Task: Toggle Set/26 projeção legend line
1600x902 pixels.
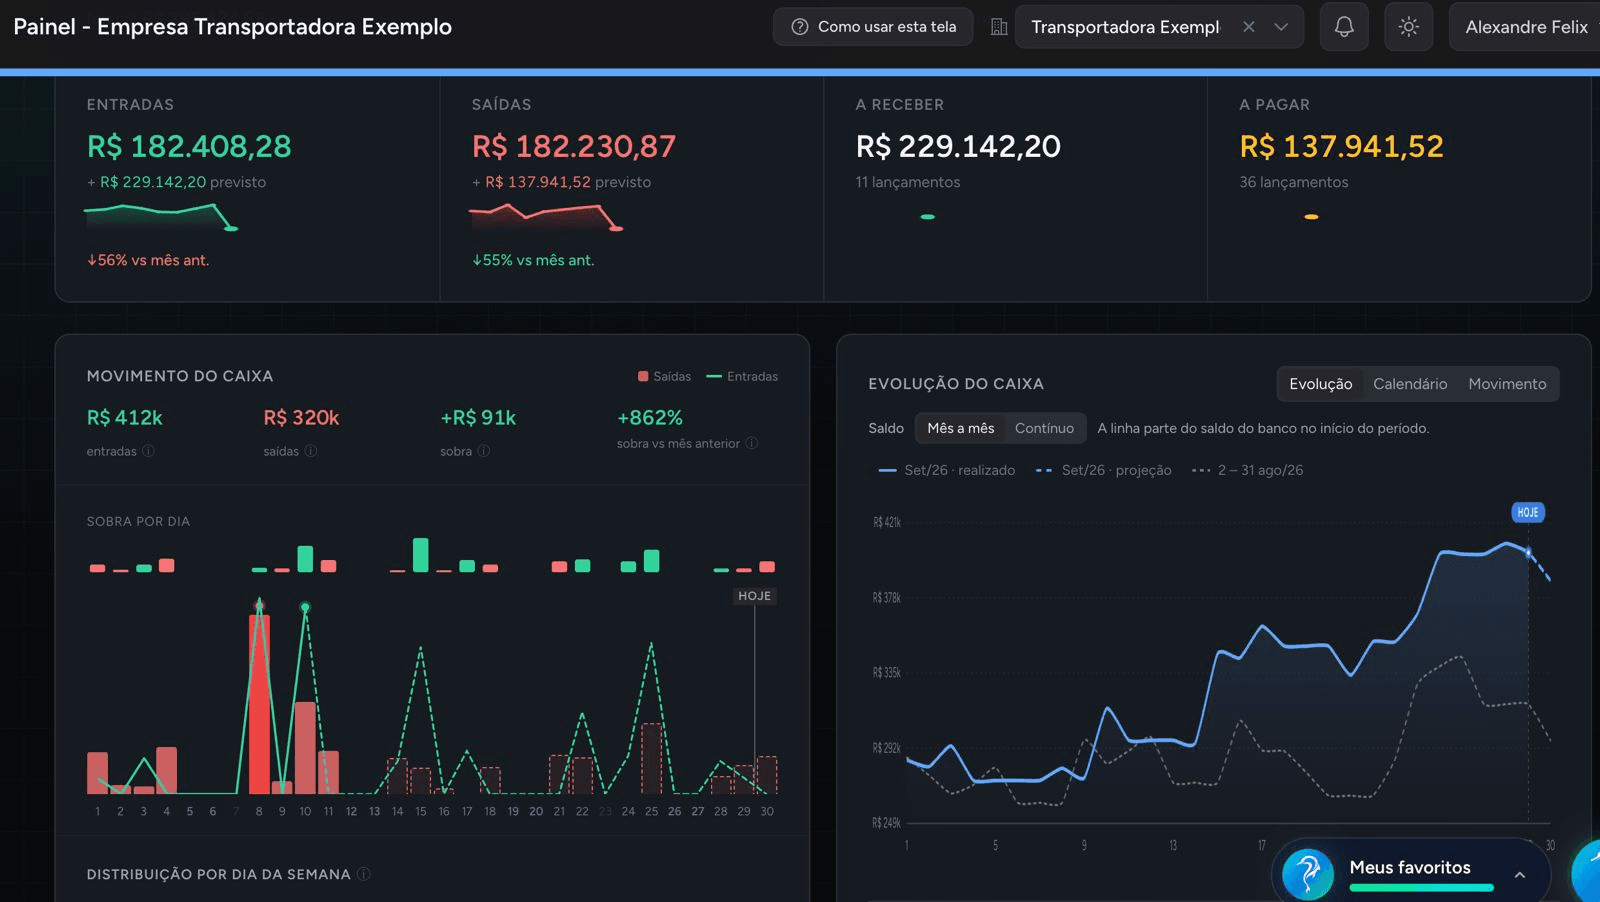Action: click(1103, 470)
